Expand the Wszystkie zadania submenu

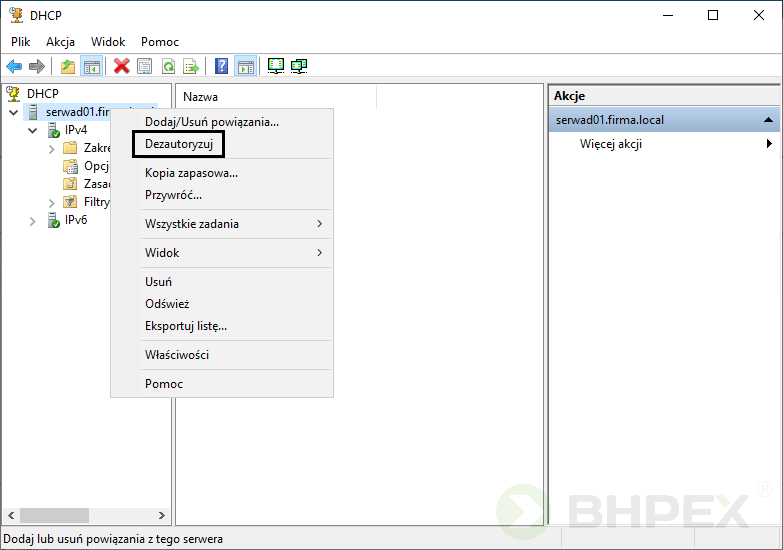pos(232,224)
